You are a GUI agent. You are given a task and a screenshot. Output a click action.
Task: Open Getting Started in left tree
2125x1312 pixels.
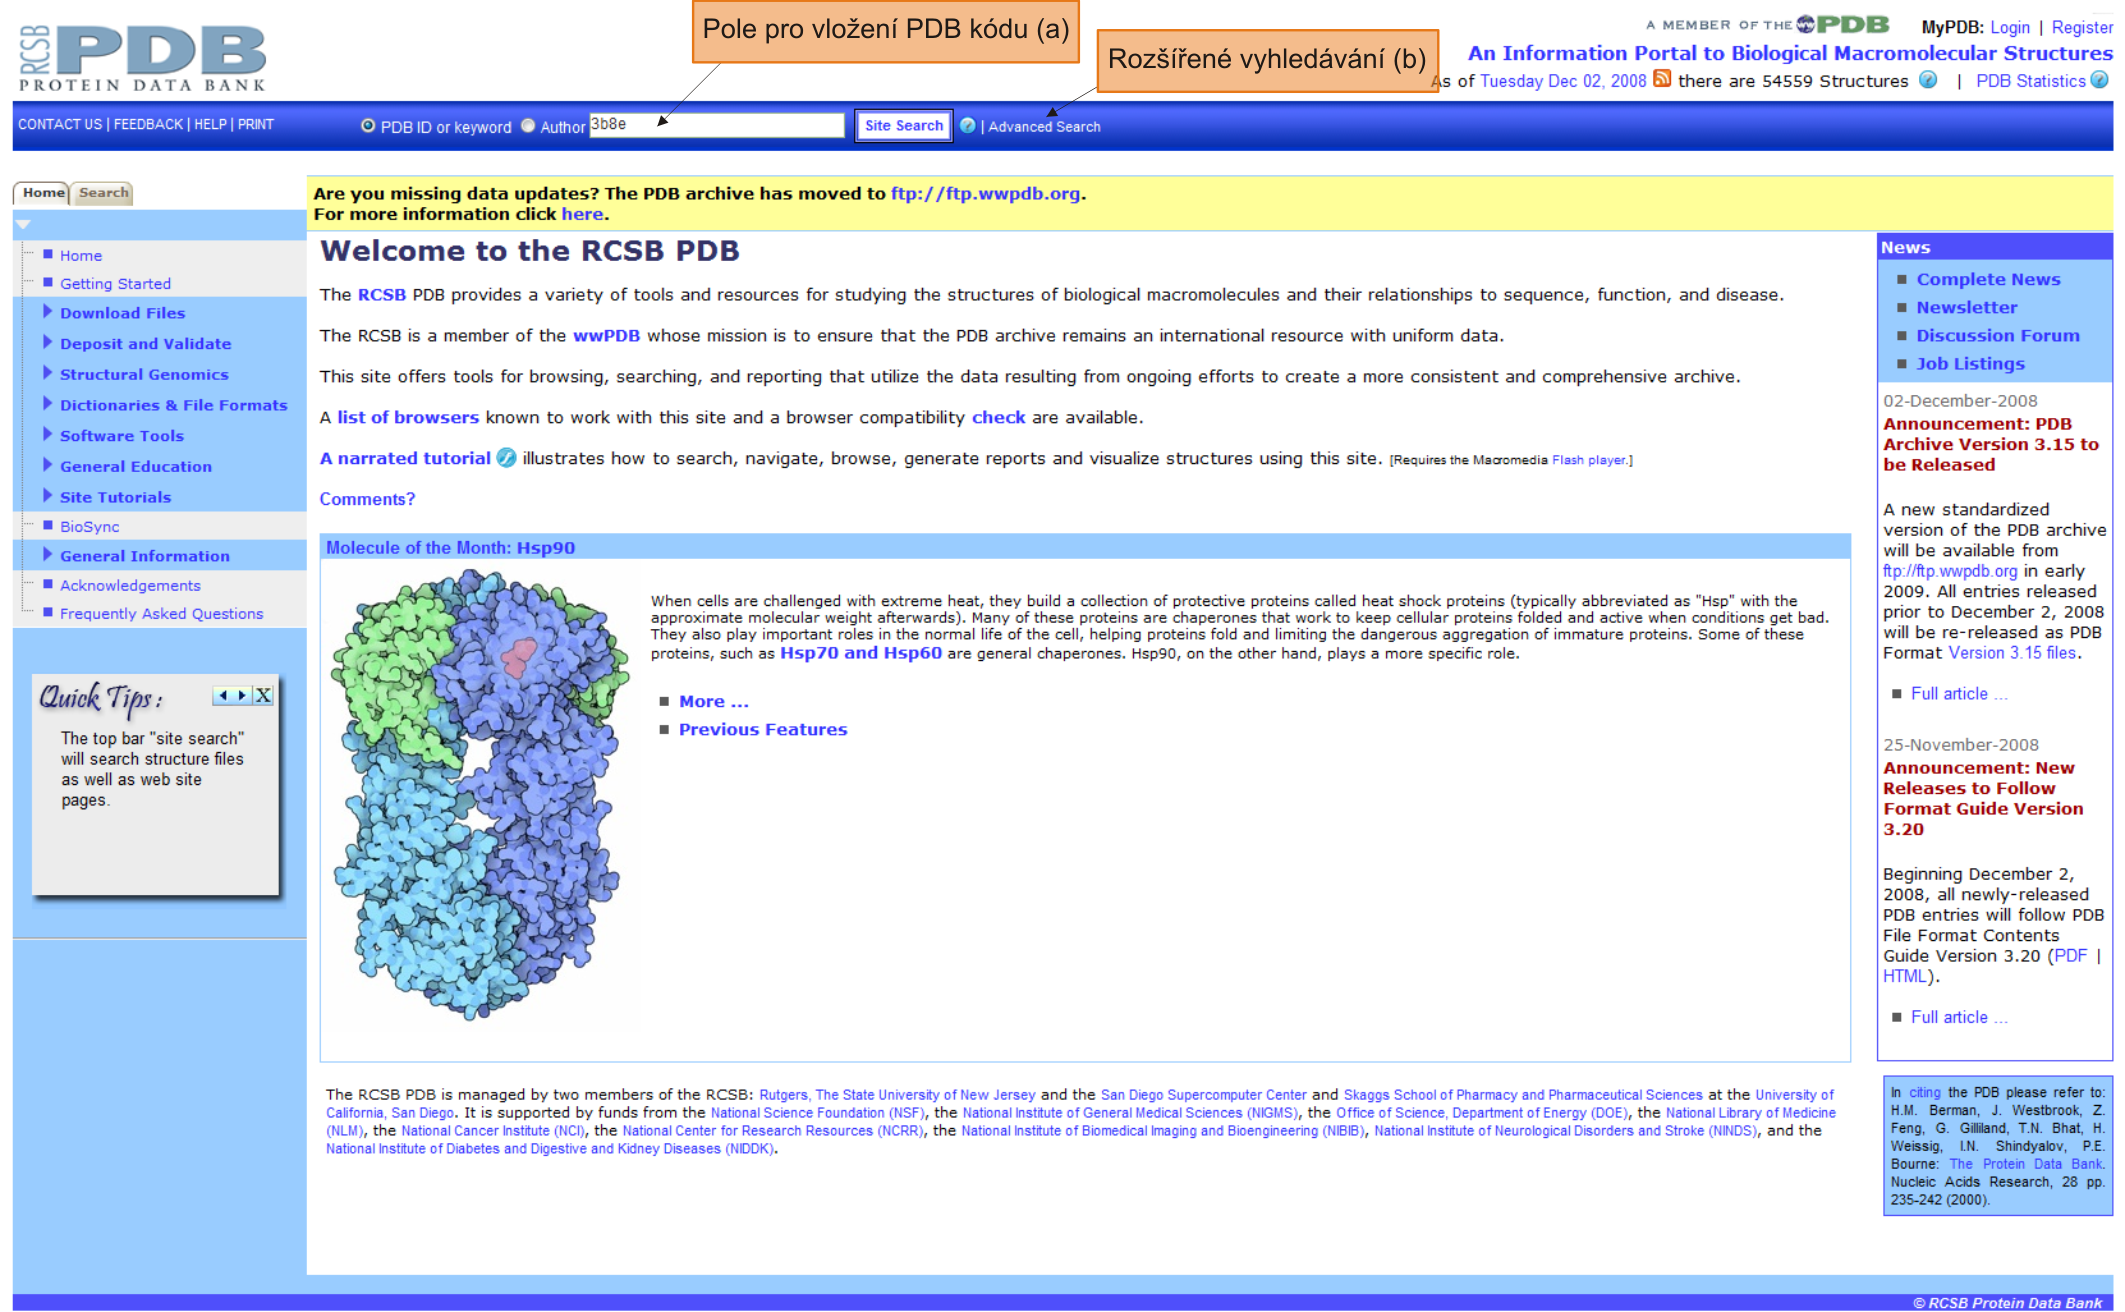click(x=115, y=284)
